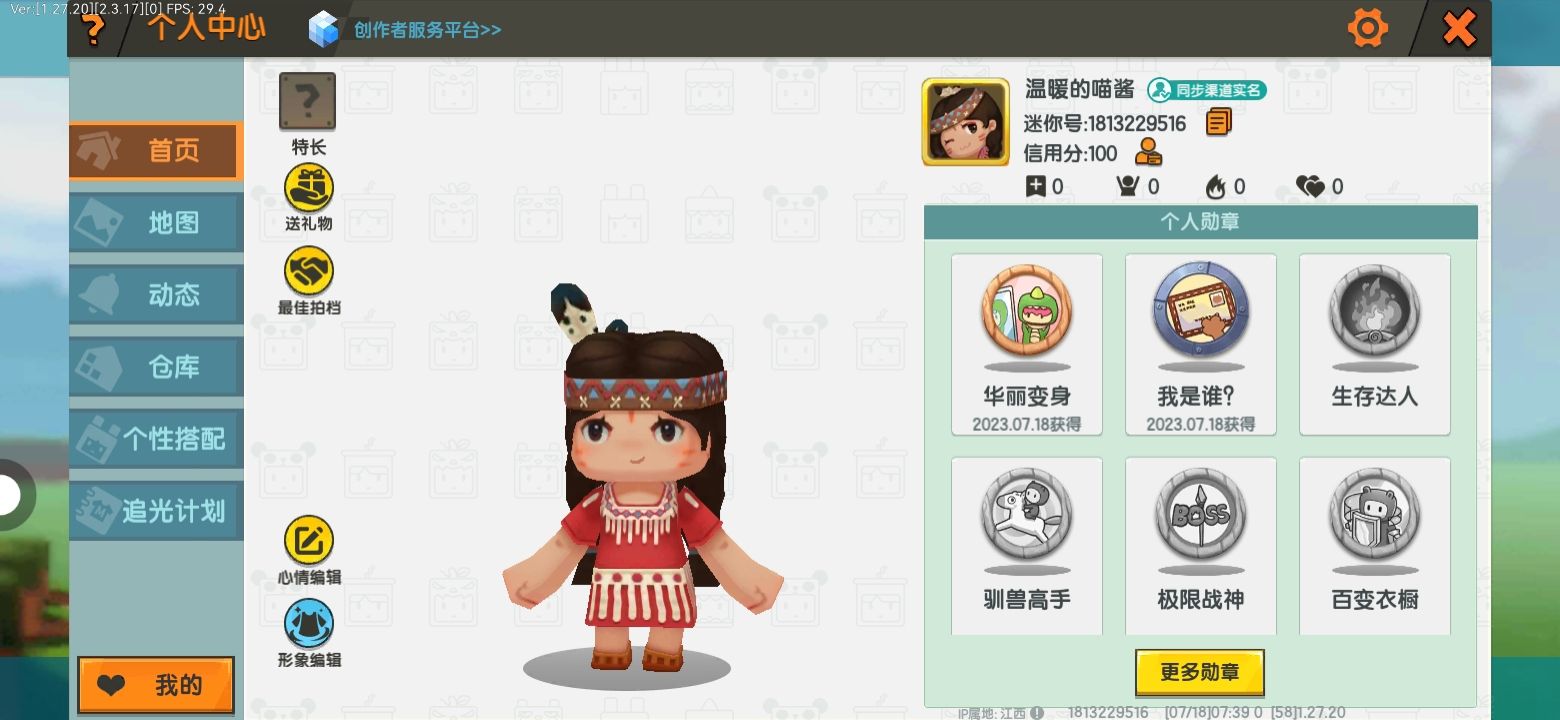Open 形象编辑 avatar editor icon

point(309,624)
